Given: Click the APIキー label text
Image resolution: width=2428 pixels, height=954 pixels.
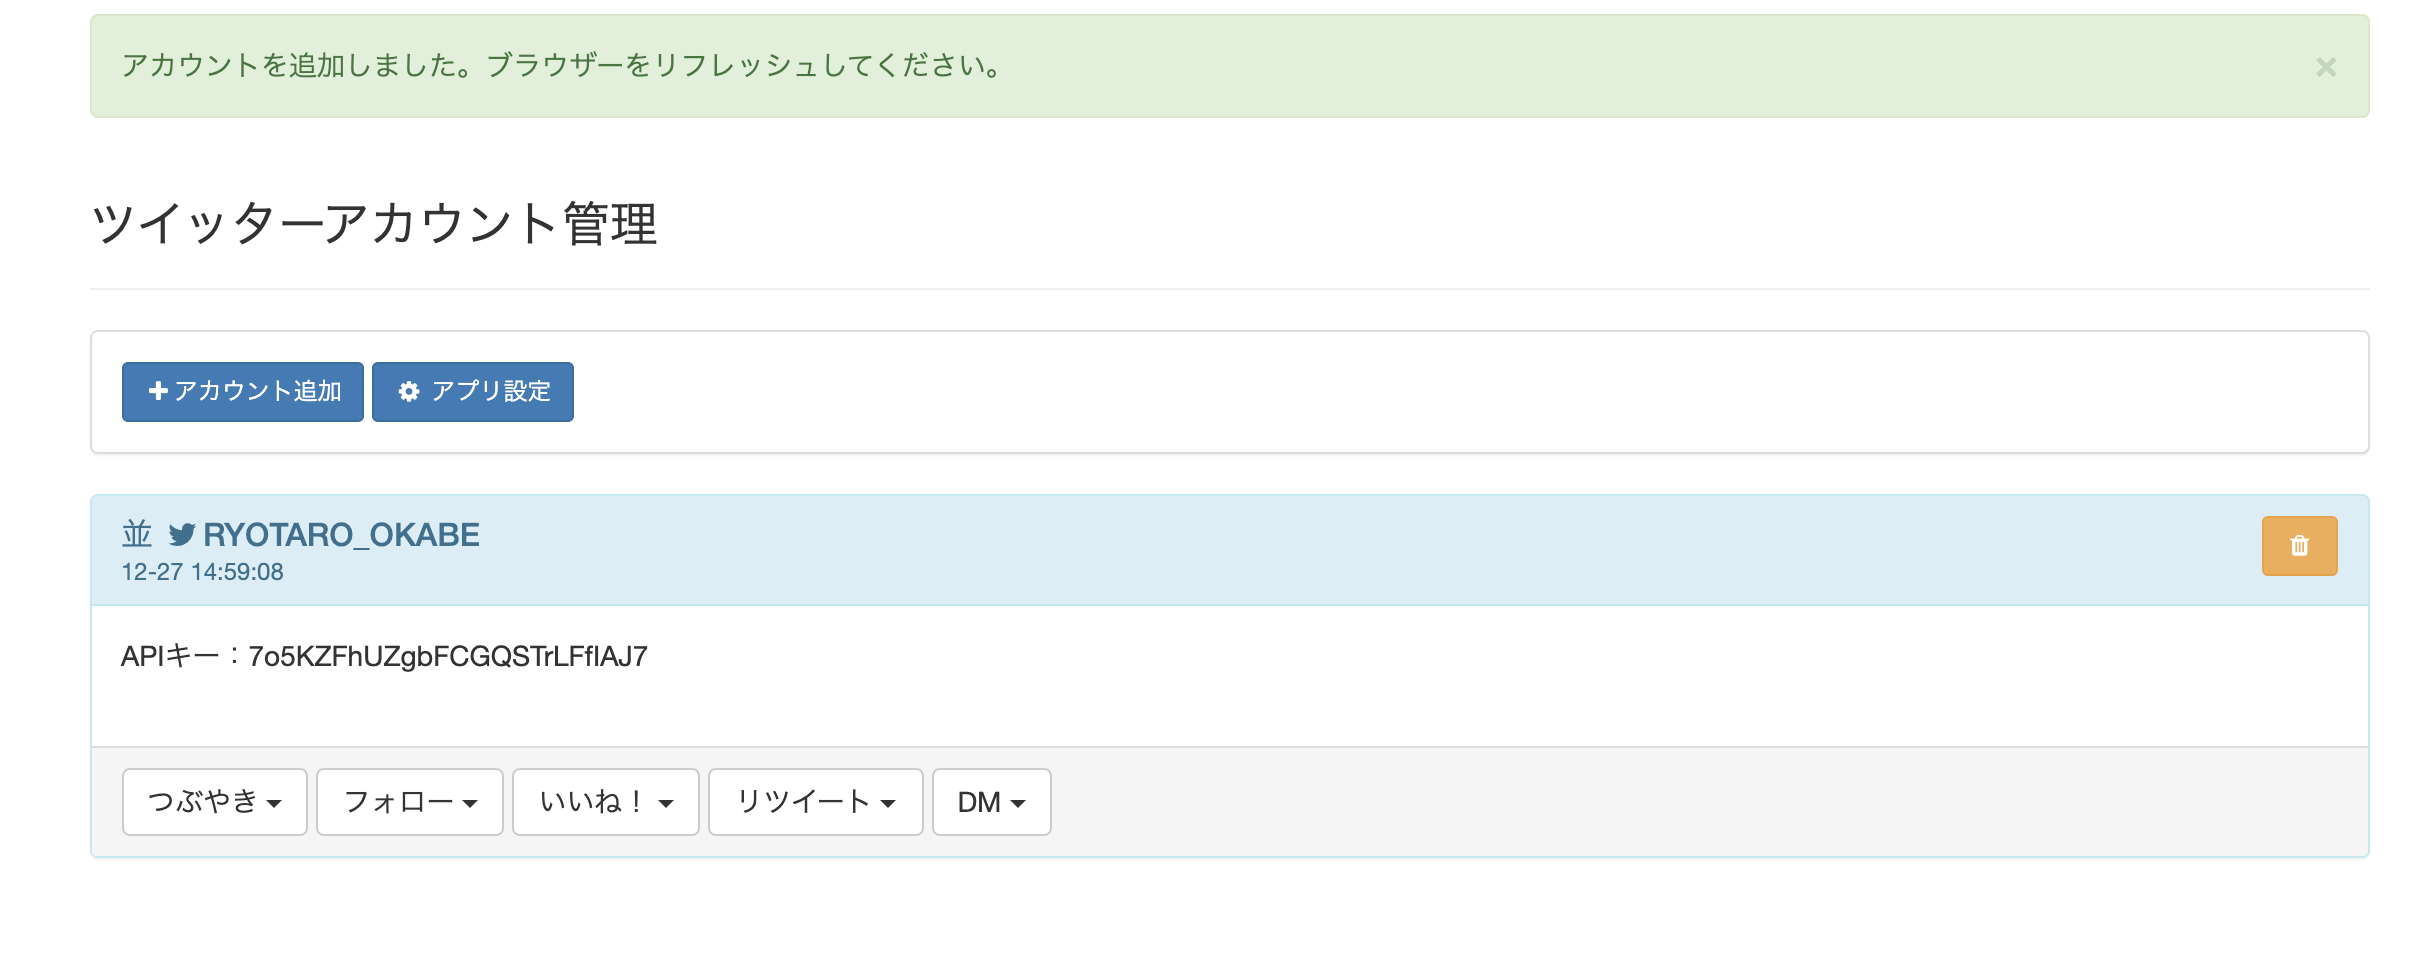Looking at the screenshot, I should (x=170, y=656).
